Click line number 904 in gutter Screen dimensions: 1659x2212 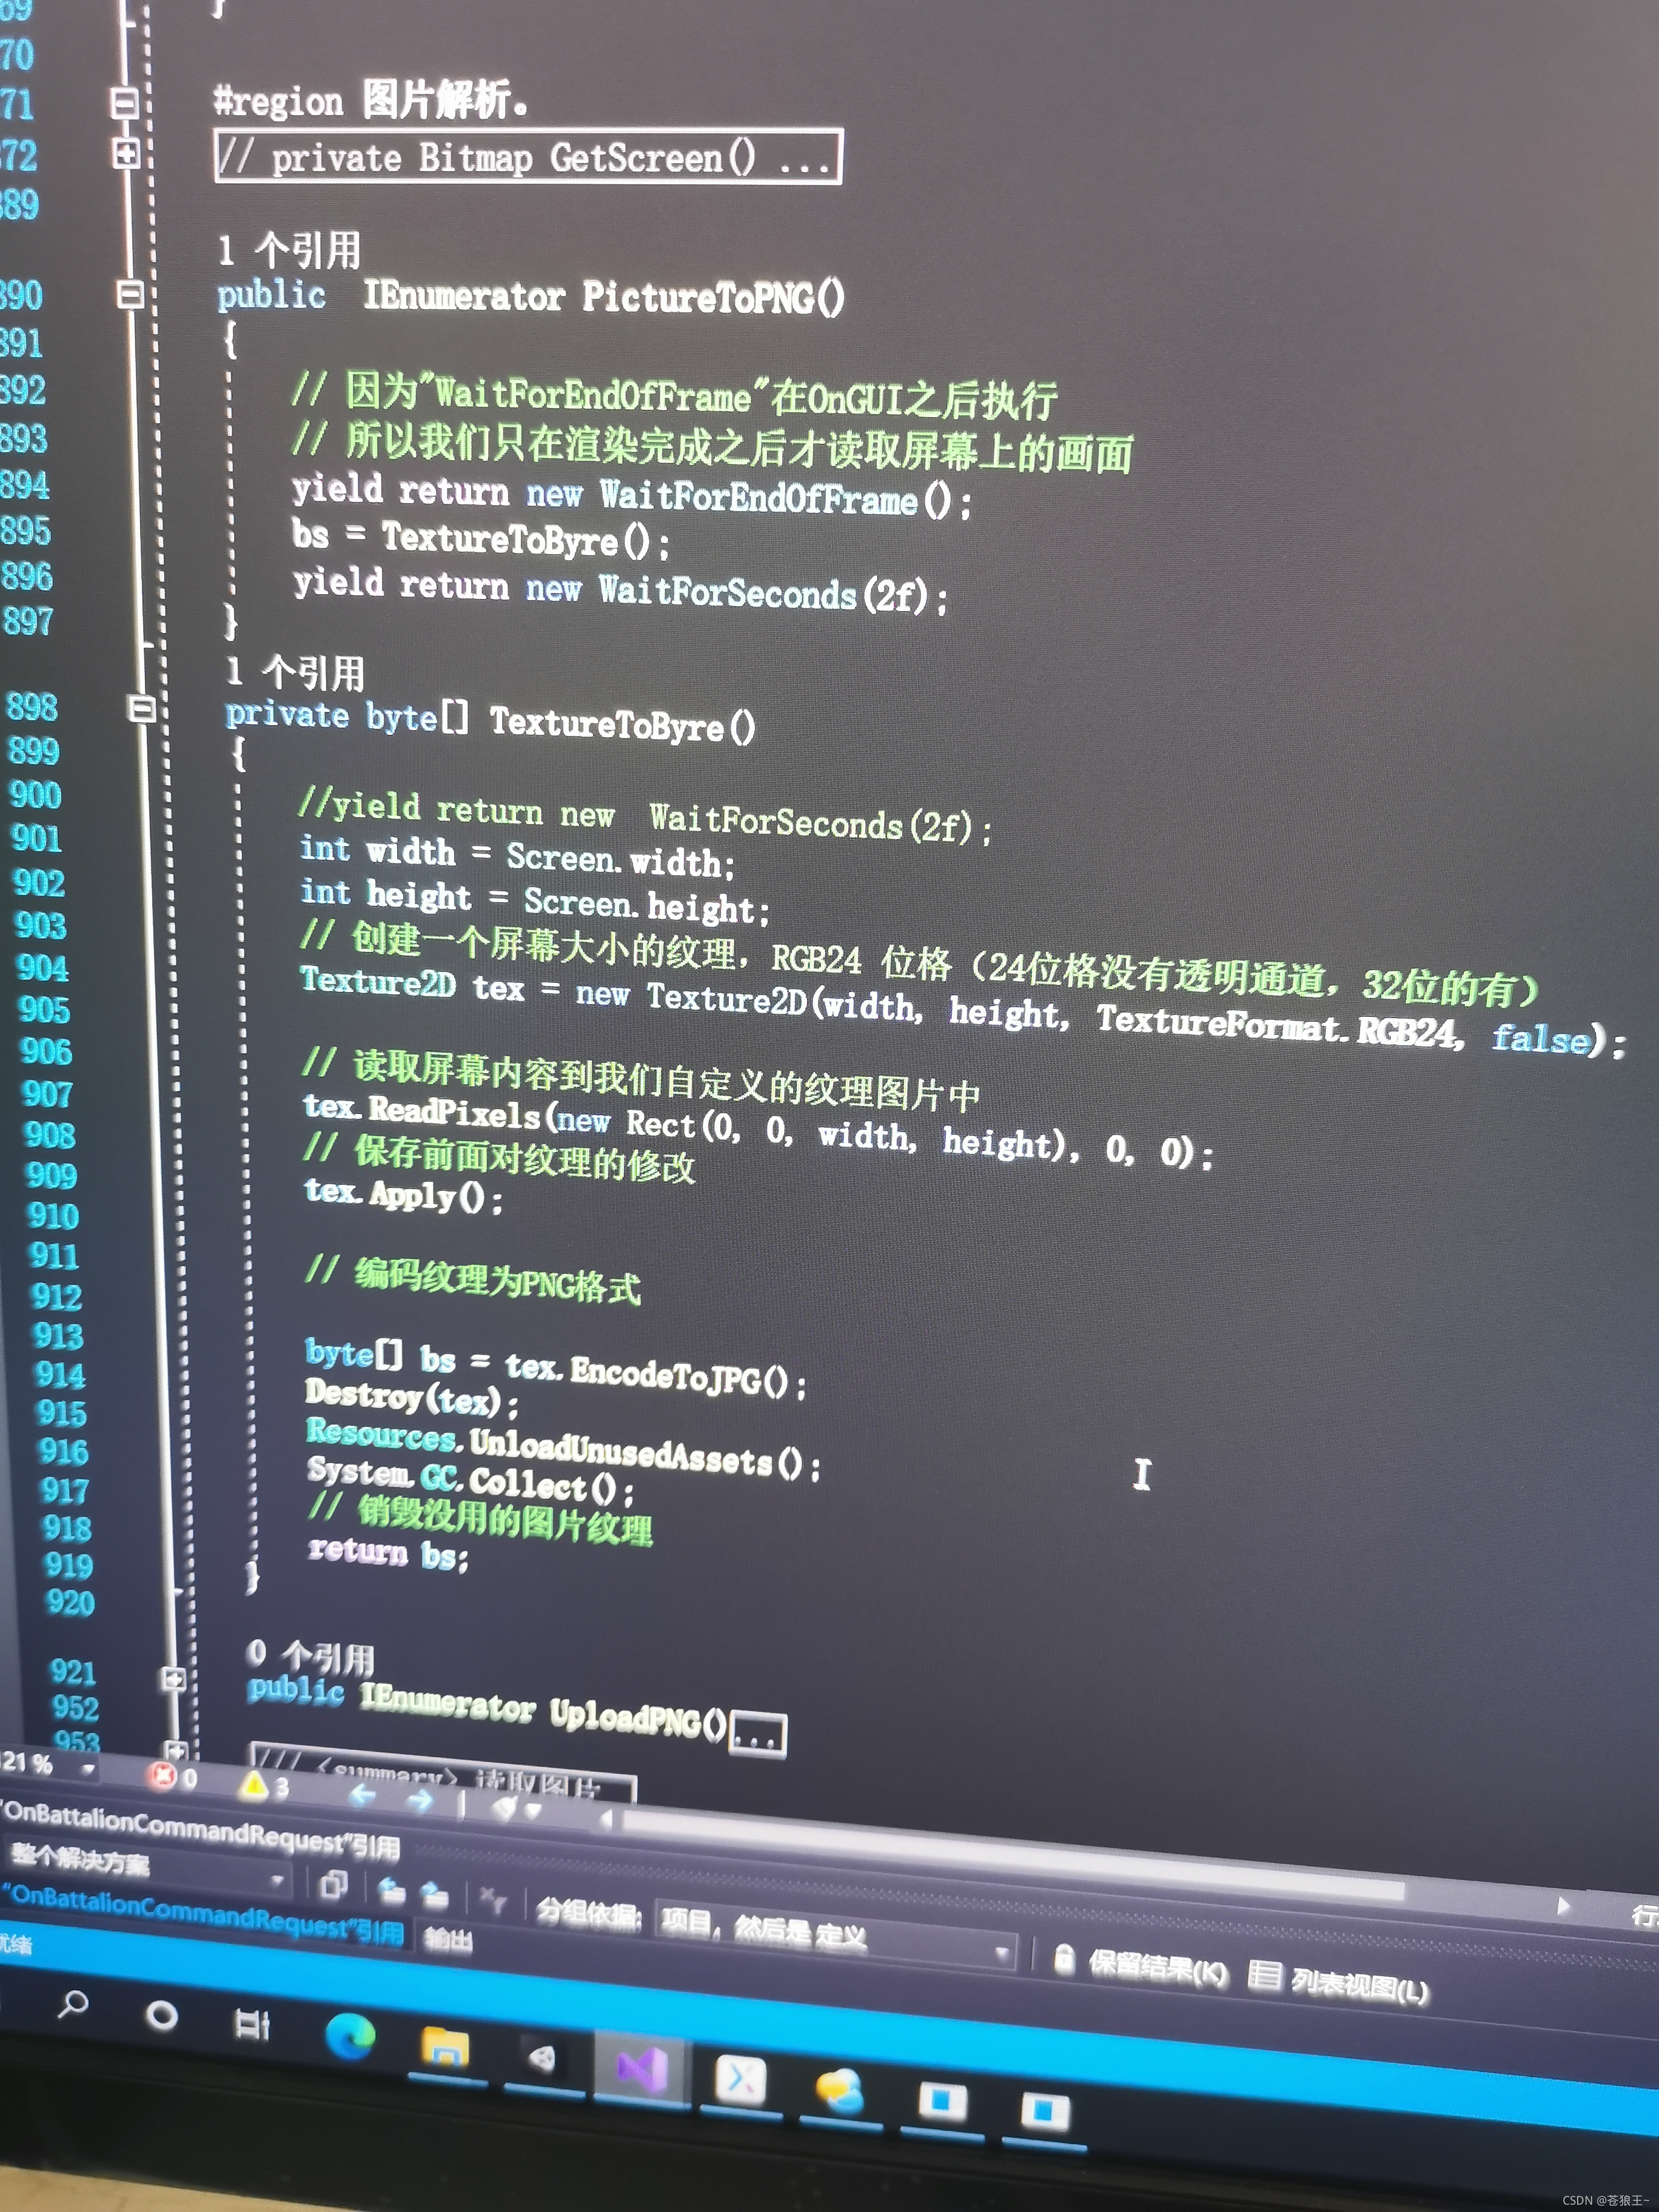(43, 968)
